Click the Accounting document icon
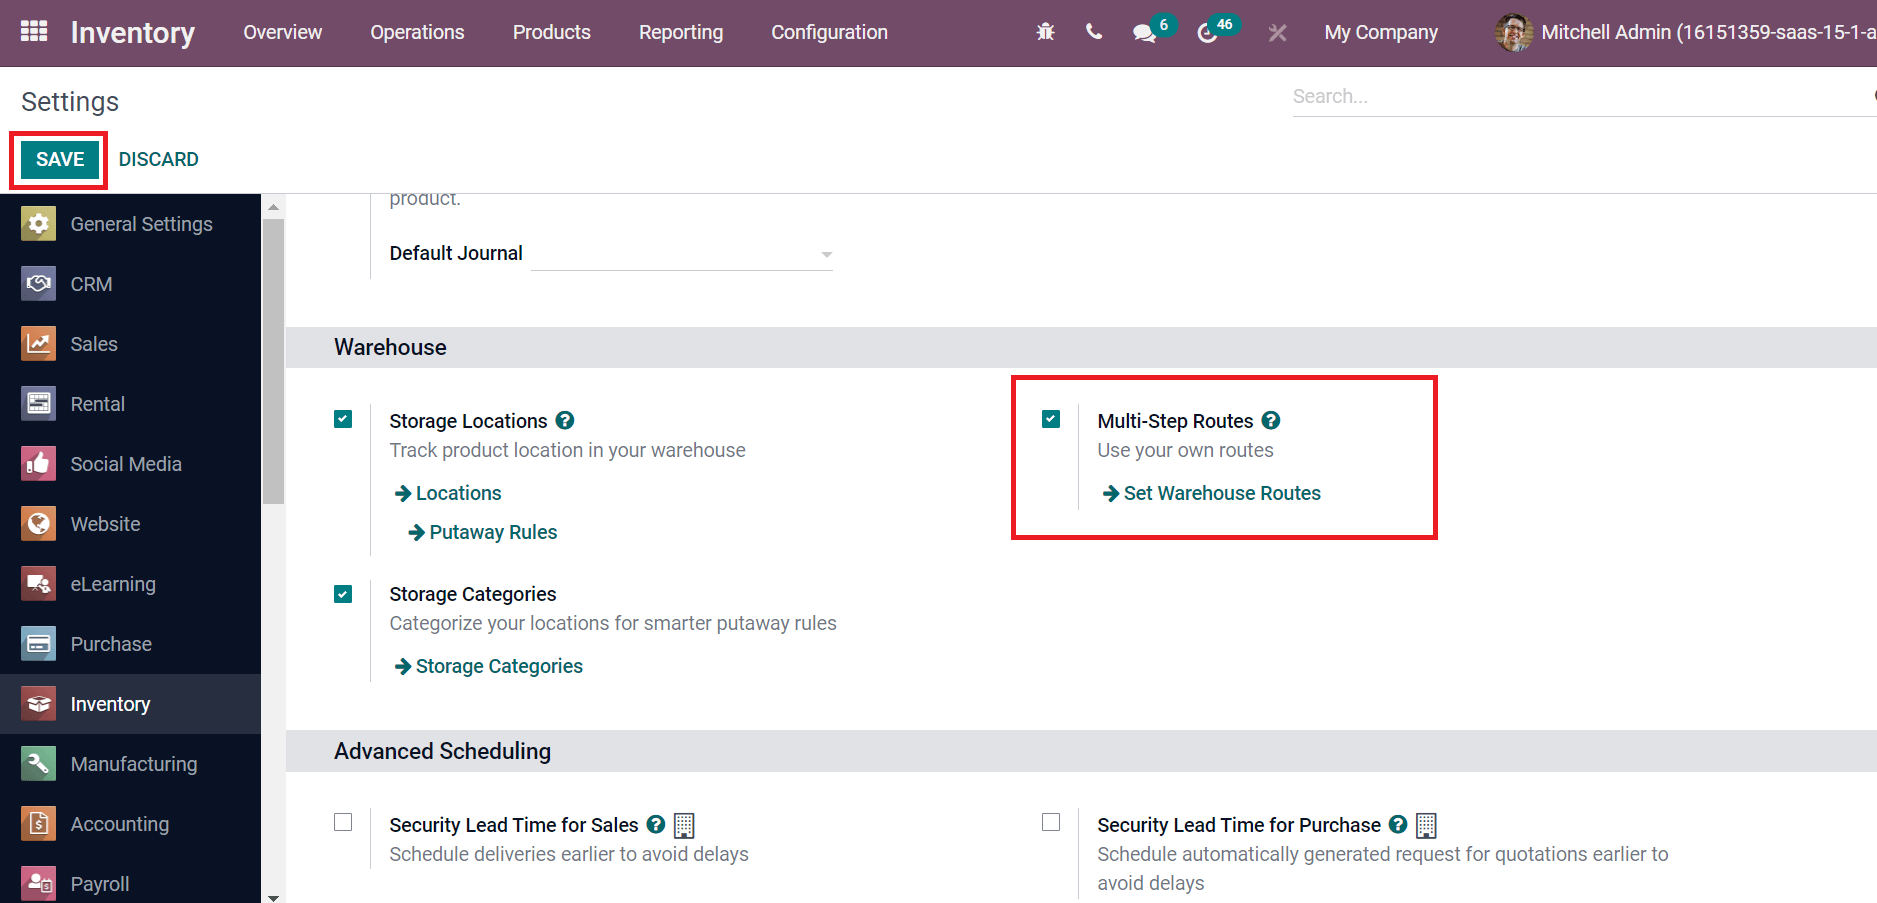 38,824
